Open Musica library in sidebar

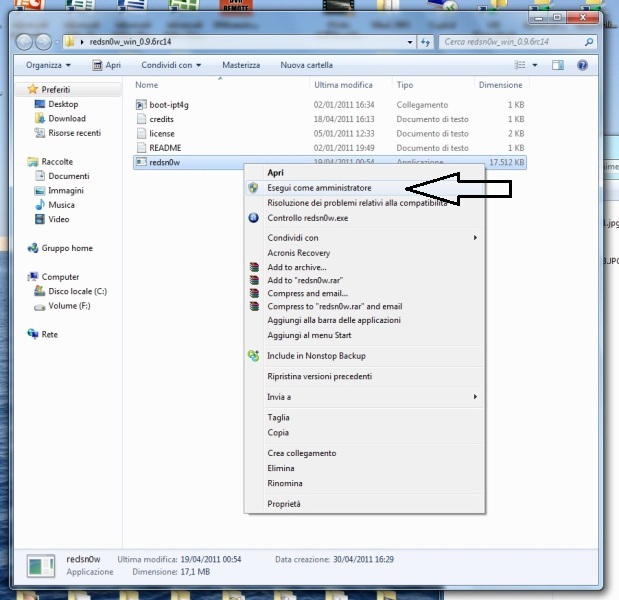(61, 205)
